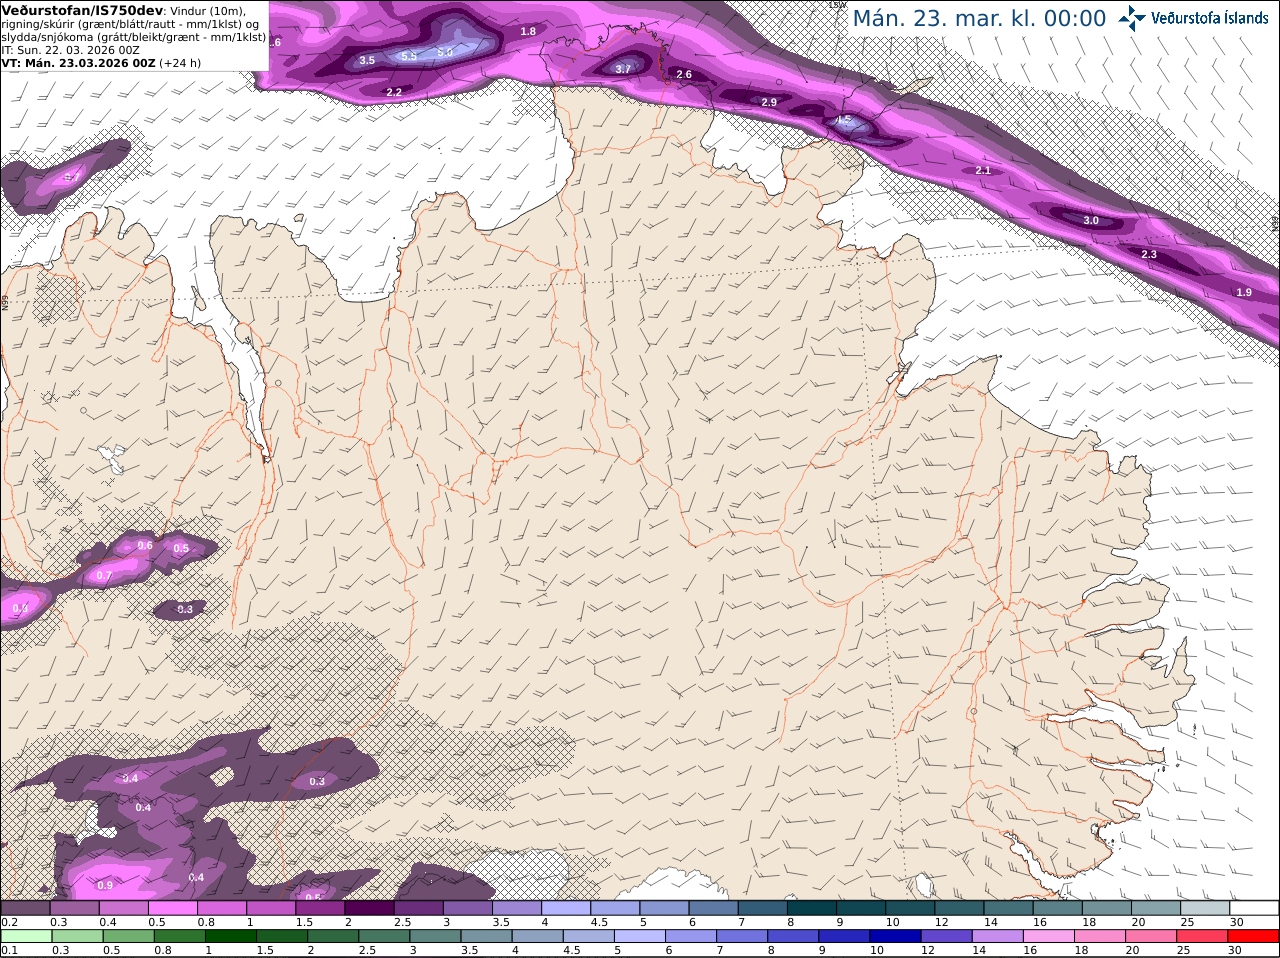Screen dimensions: 1280x958
Task: Click the 2.3 value on the purple band
Action: point(1149,254)
